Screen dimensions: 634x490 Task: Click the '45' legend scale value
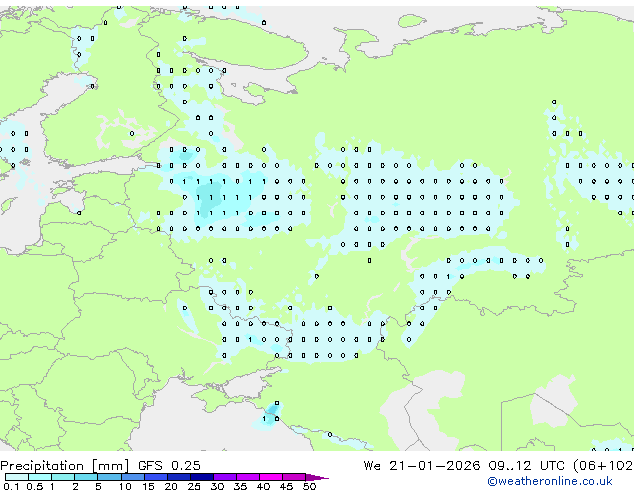[x=286, y=486]
